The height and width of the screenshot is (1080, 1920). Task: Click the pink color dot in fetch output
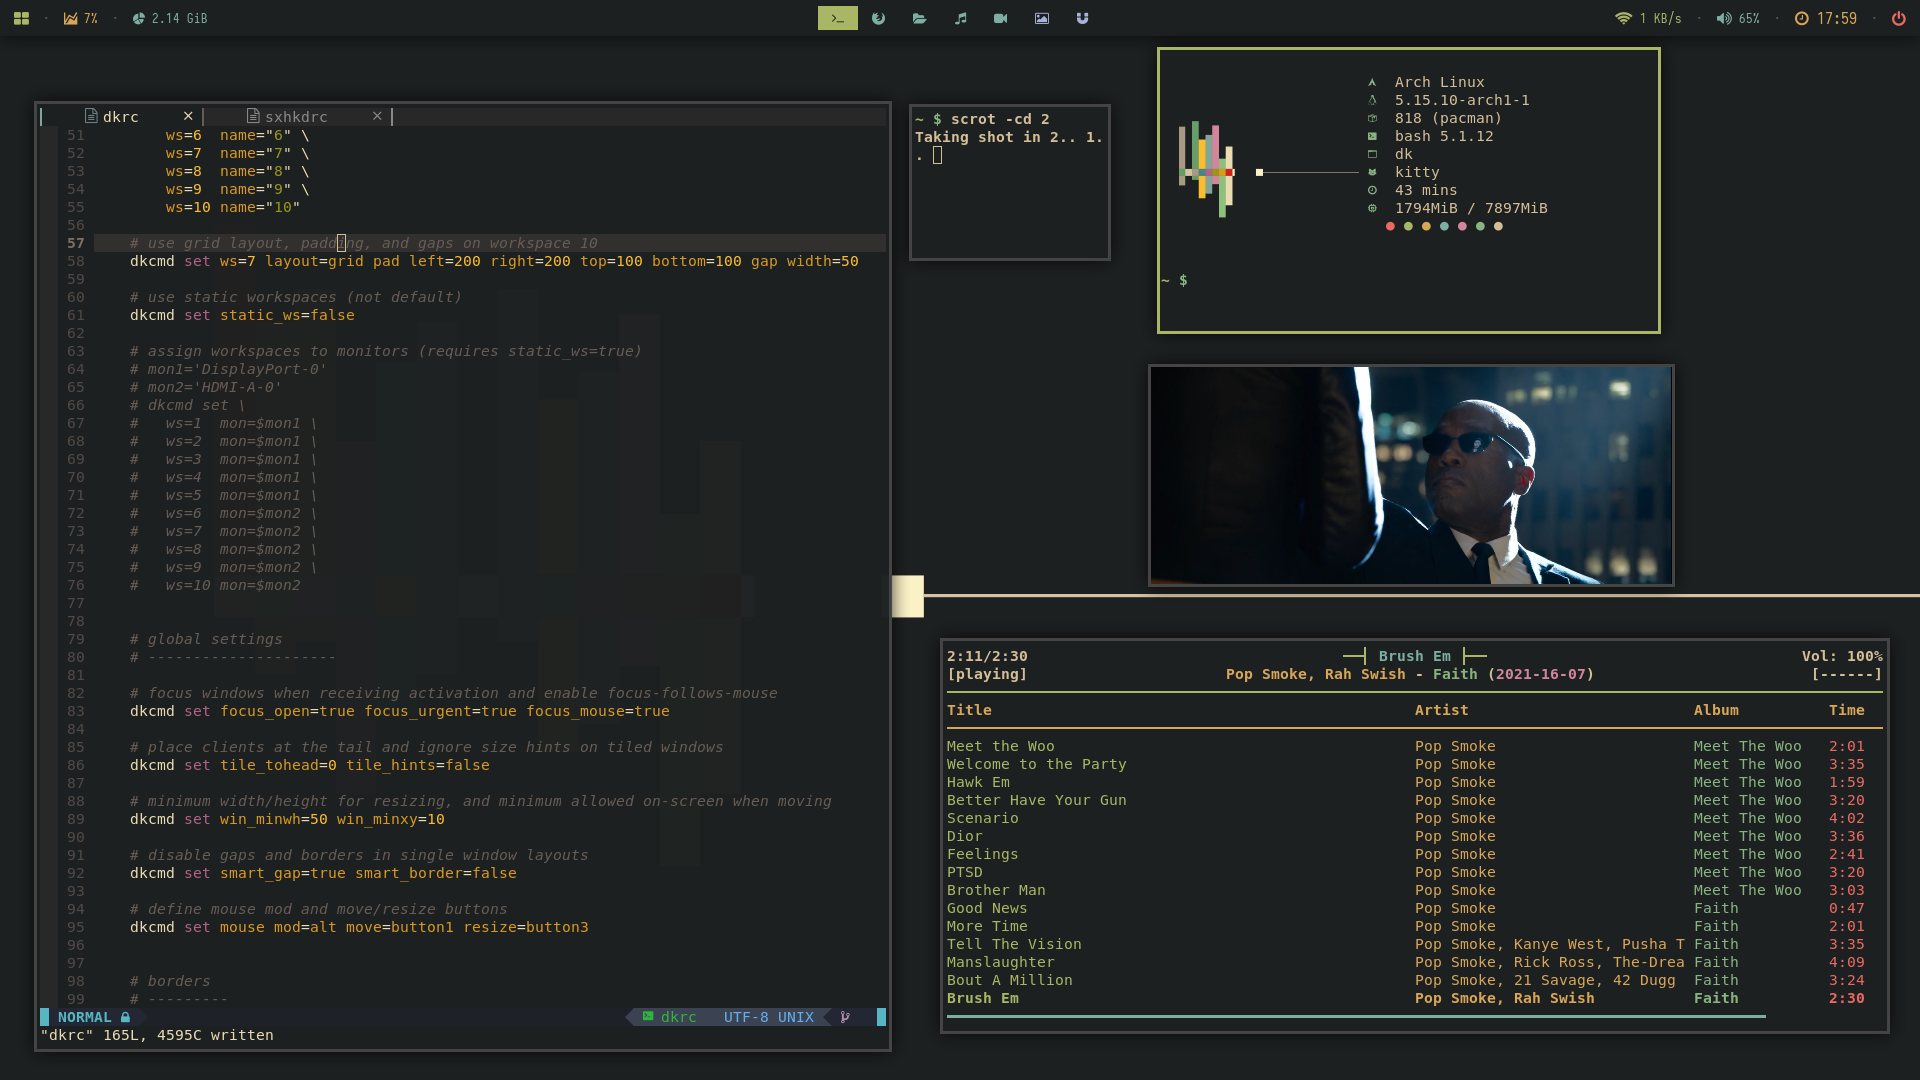(1462, 226)
